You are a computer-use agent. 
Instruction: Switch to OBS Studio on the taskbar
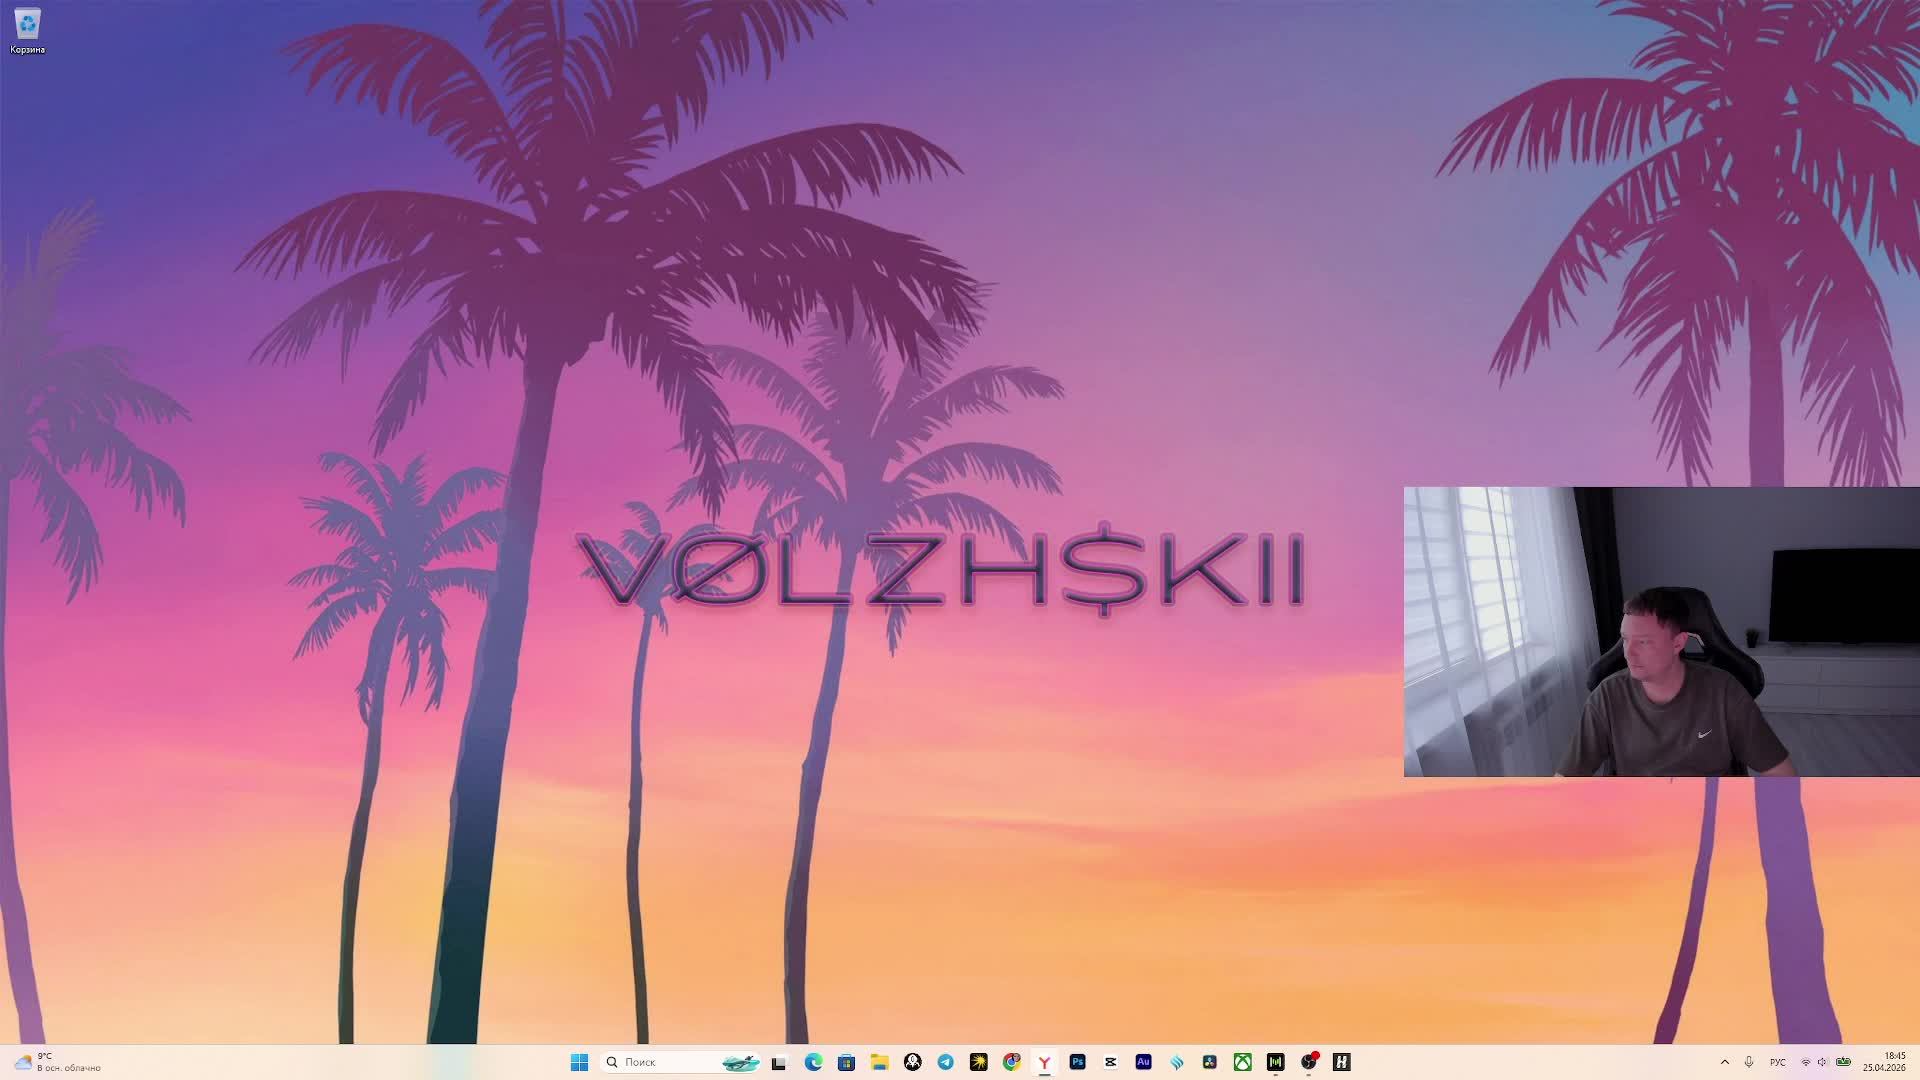(1308, 1062)
